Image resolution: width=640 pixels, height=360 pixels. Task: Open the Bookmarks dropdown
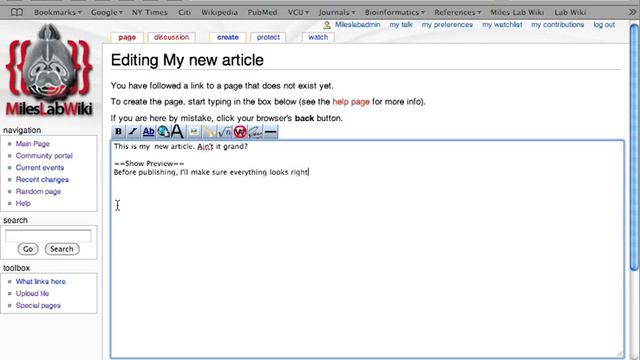(x=58, y=12)
